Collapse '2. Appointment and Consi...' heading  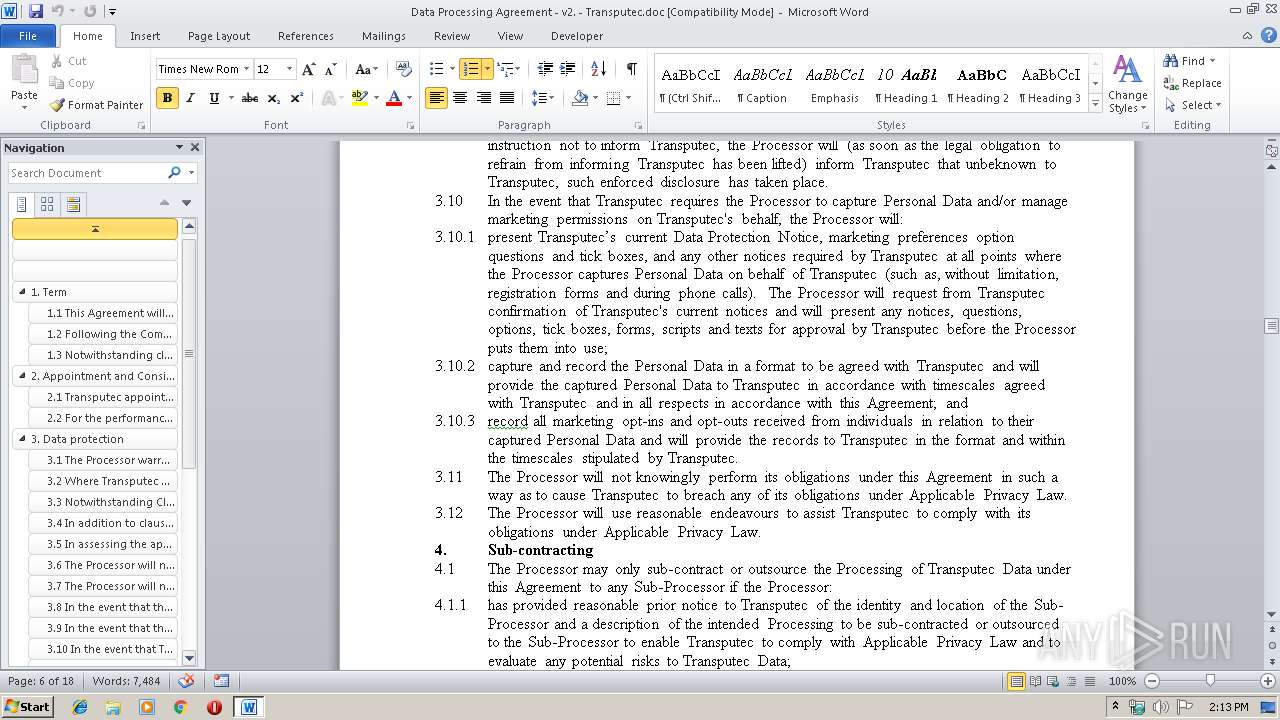pos(22,376)
